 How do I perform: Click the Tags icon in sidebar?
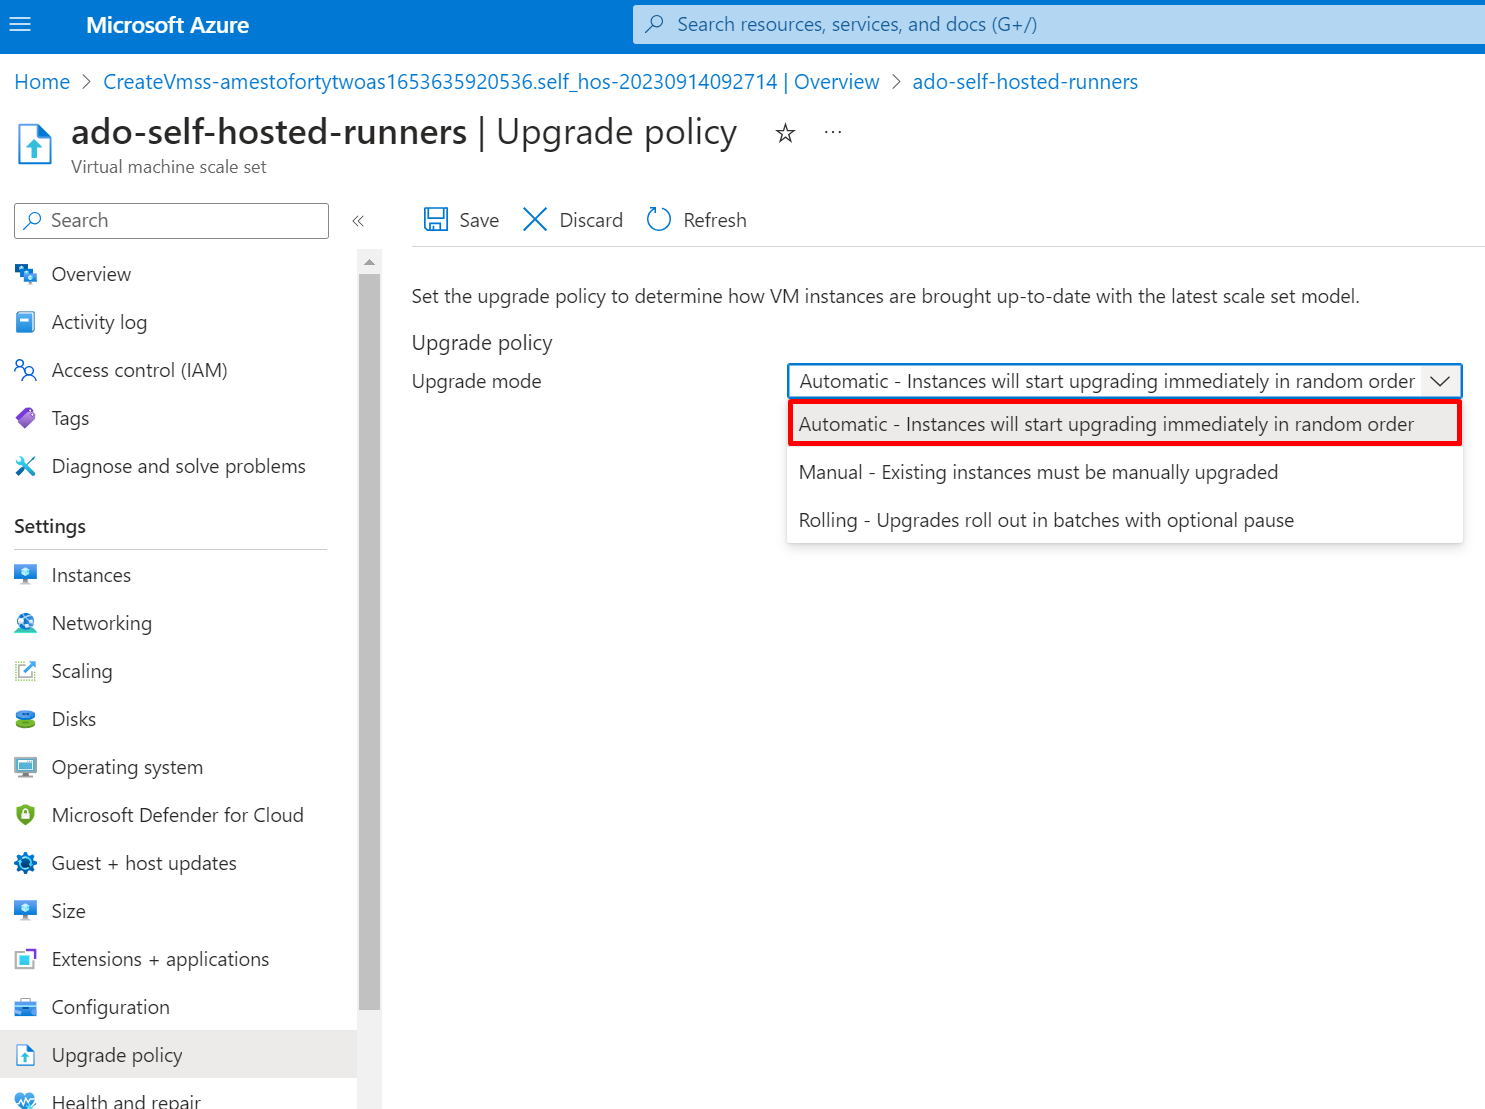tap(26, 418)
